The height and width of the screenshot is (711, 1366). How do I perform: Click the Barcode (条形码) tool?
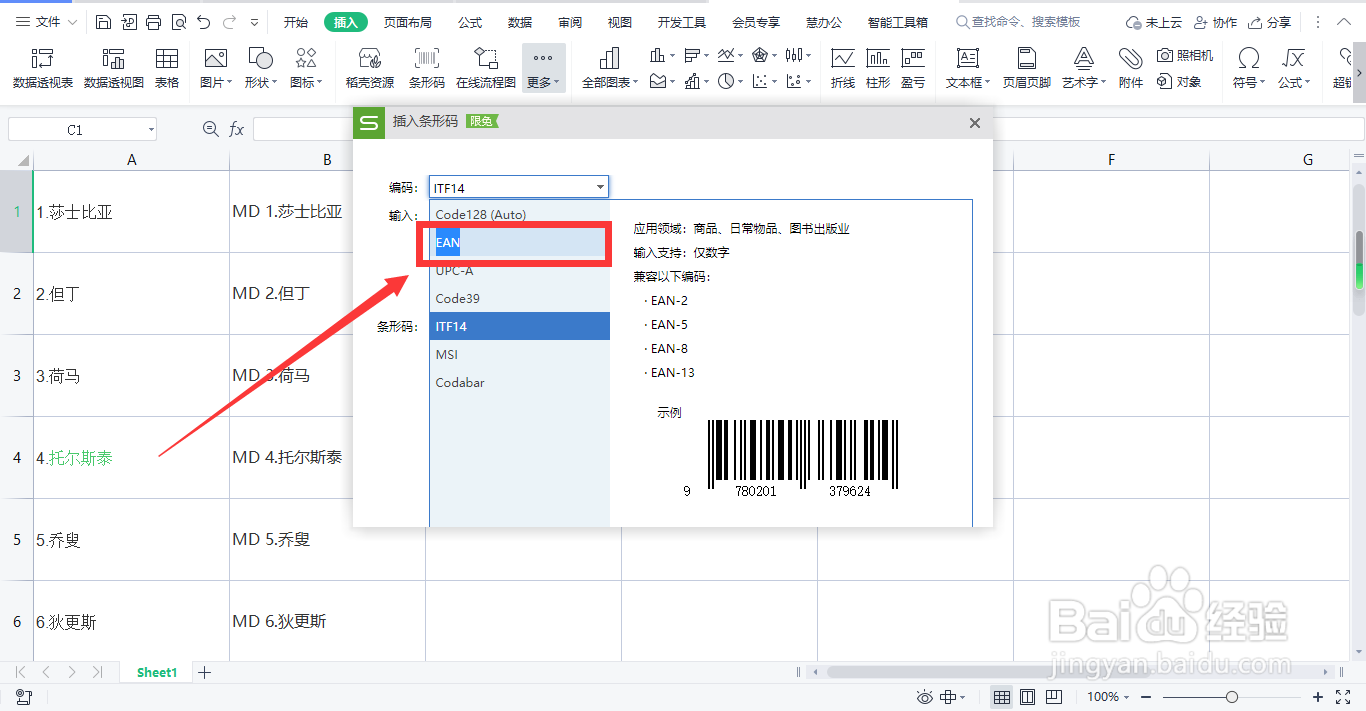(427, 69)
